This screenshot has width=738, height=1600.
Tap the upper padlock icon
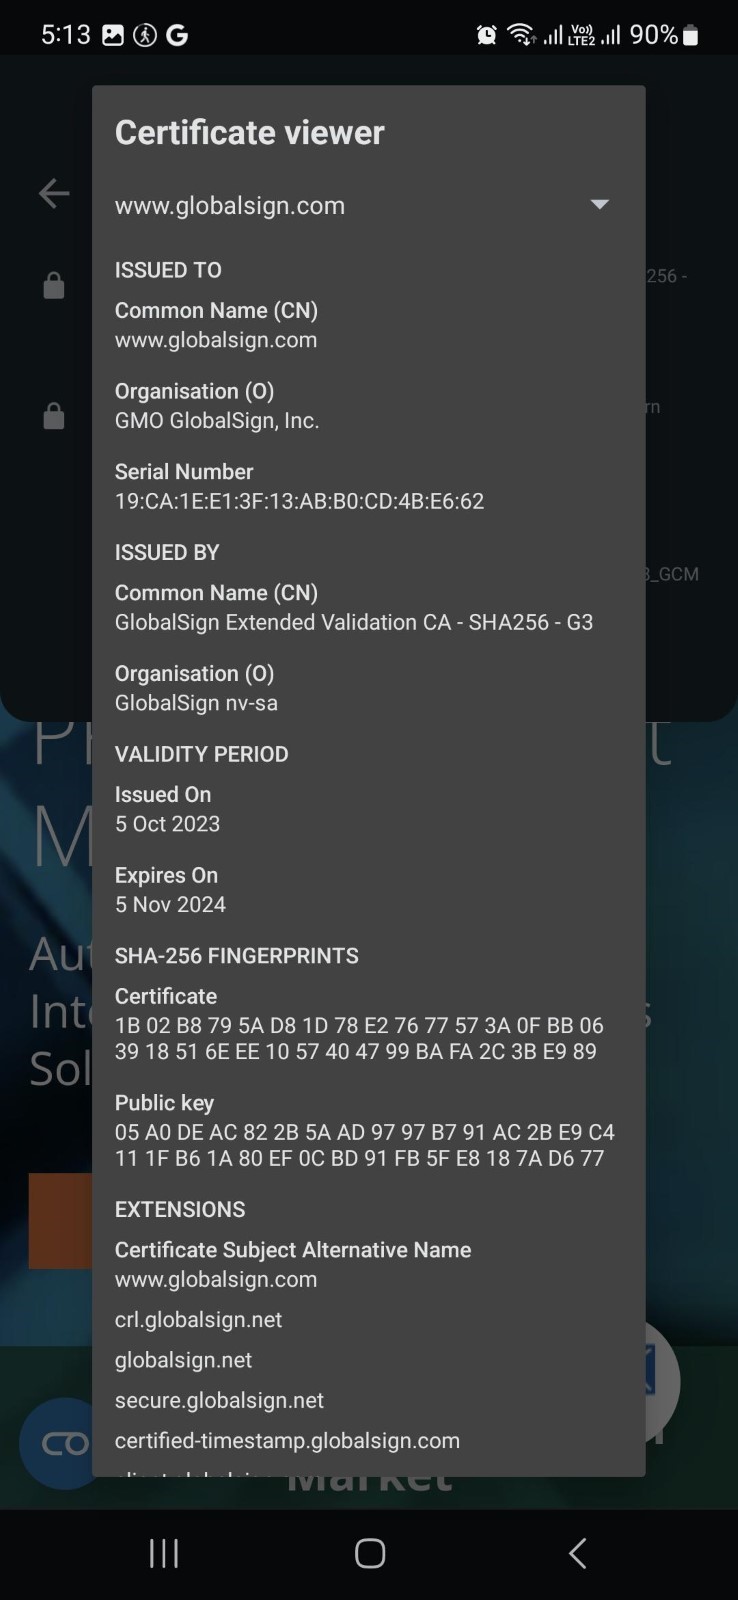pyautogui.click(x=54, y=286)
